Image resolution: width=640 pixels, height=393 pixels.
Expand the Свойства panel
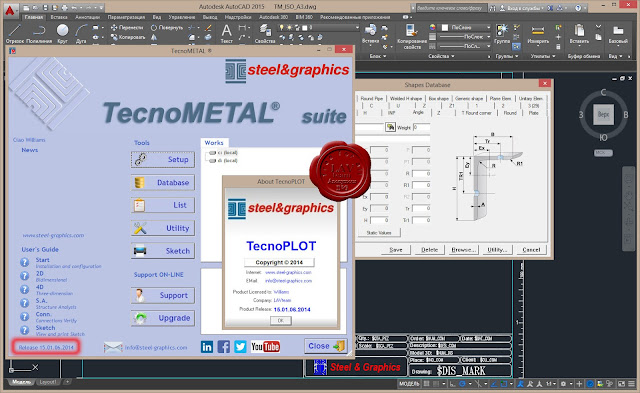tap(441, 56)
